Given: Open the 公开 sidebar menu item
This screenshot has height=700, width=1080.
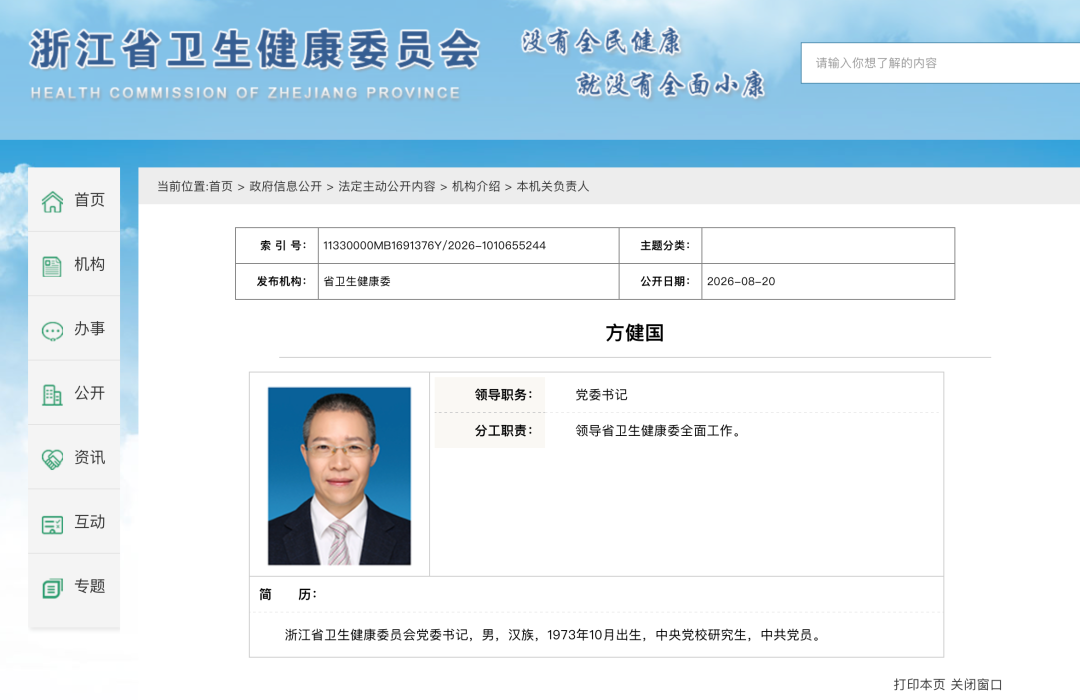Looking at the screenshot, I should [x=74, y=393].
